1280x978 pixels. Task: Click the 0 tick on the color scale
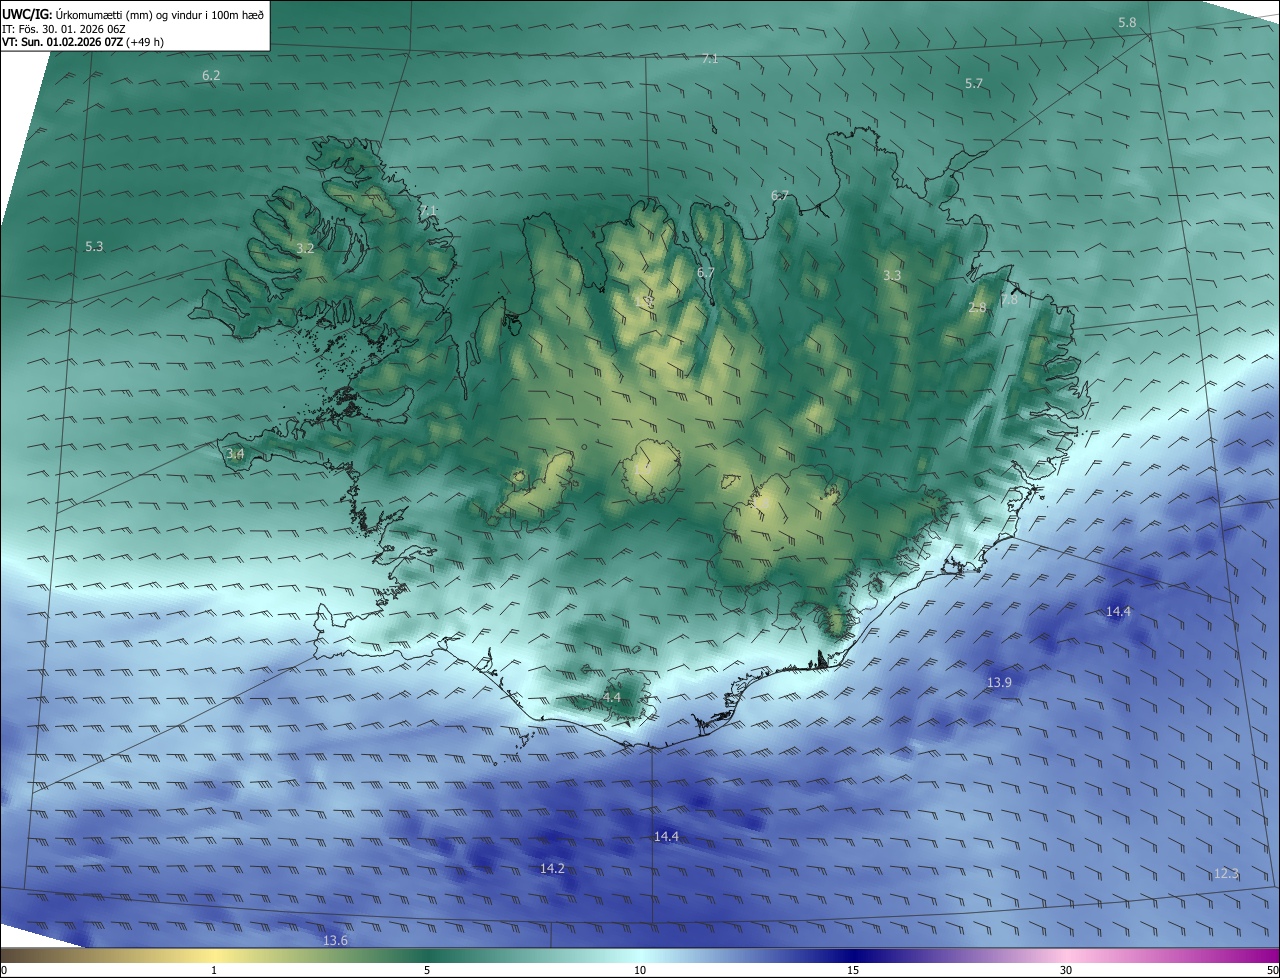(4, 970)
